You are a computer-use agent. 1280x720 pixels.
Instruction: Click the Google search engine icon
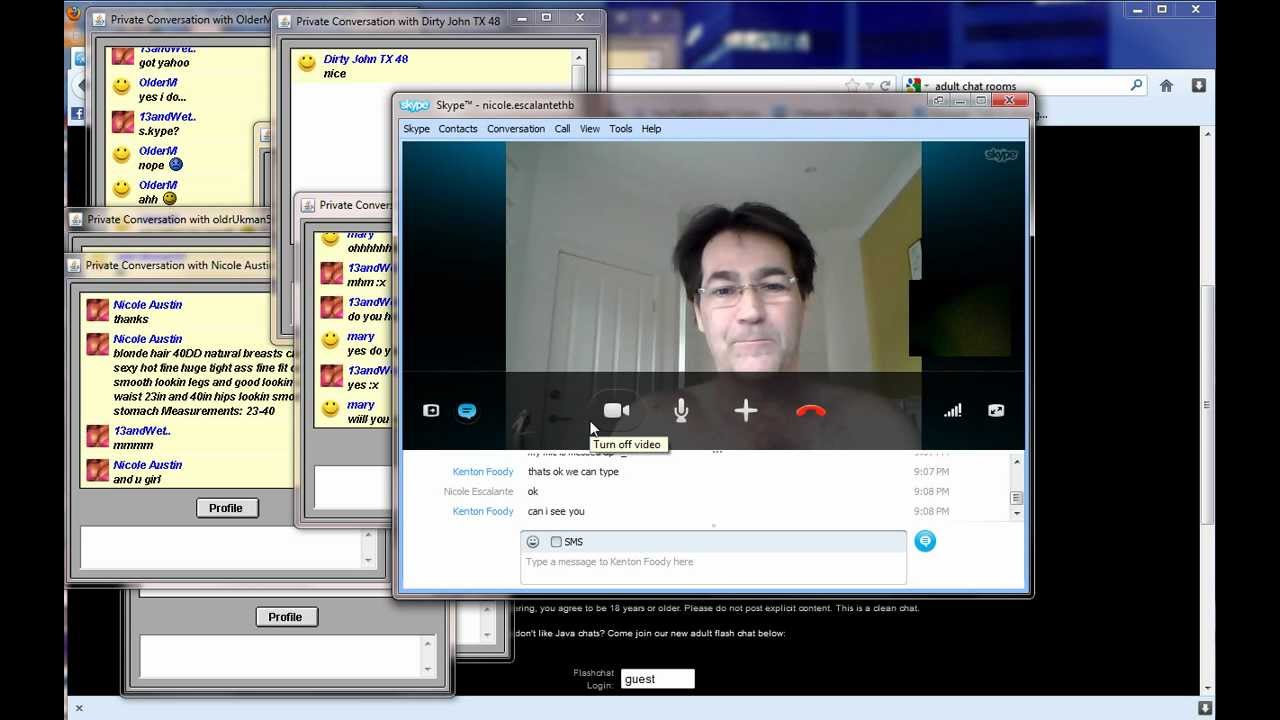tap(913, 86)
